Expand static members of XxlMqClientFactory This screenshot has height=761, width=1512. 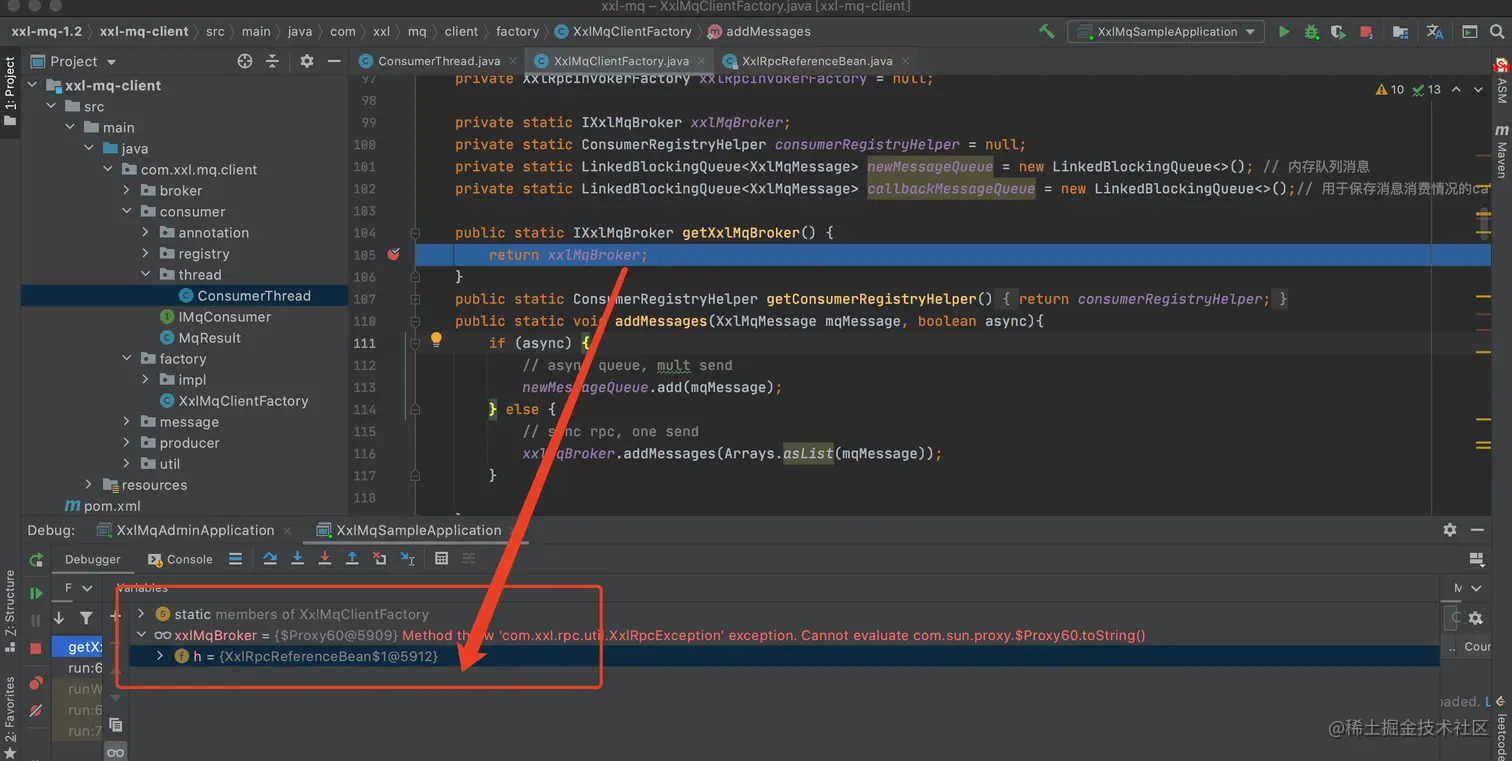click(141, 614)
